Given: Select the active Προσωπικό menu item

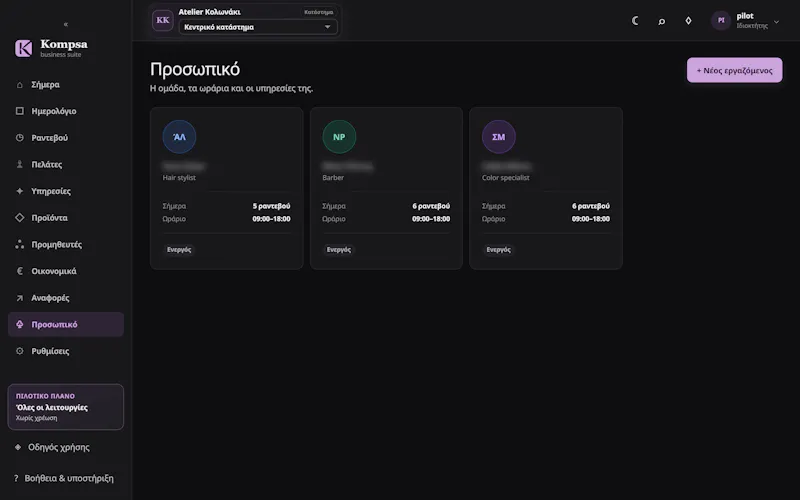Looking at the screenshot, I should (66, 324).
